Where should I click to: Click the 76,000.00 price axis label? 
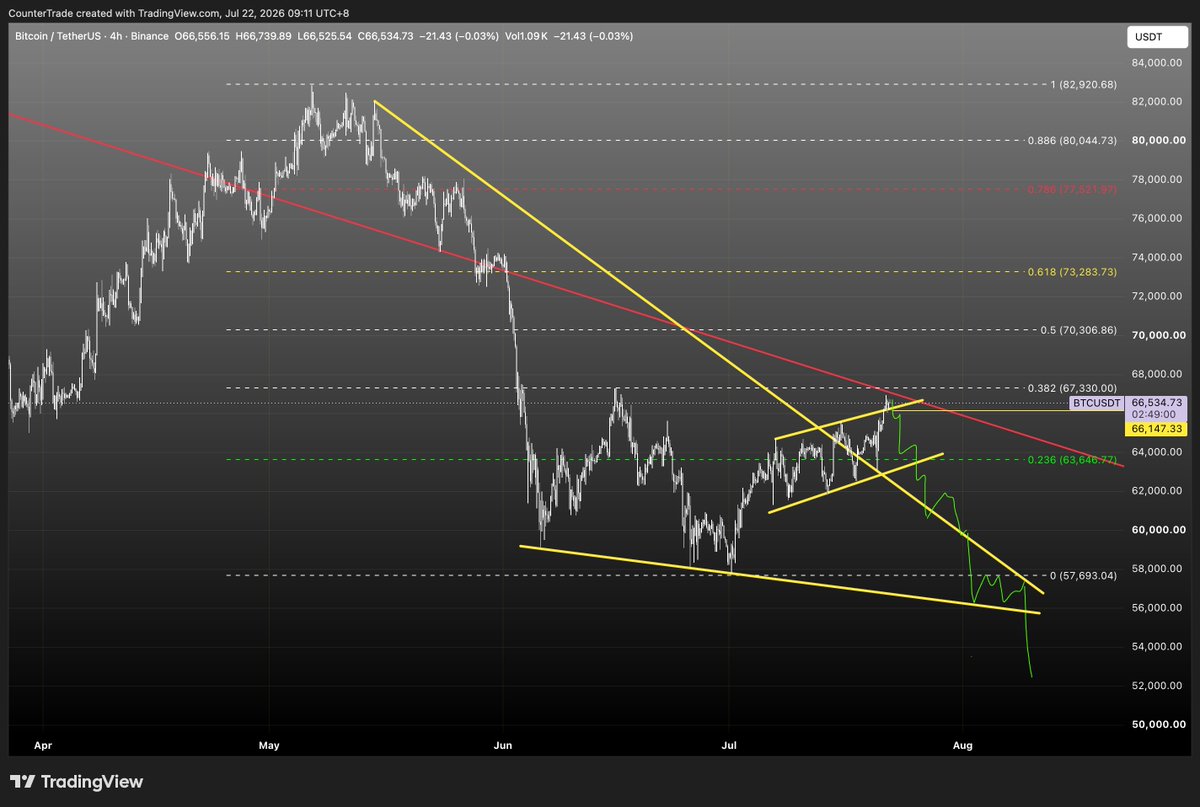tap(1159, 218)
